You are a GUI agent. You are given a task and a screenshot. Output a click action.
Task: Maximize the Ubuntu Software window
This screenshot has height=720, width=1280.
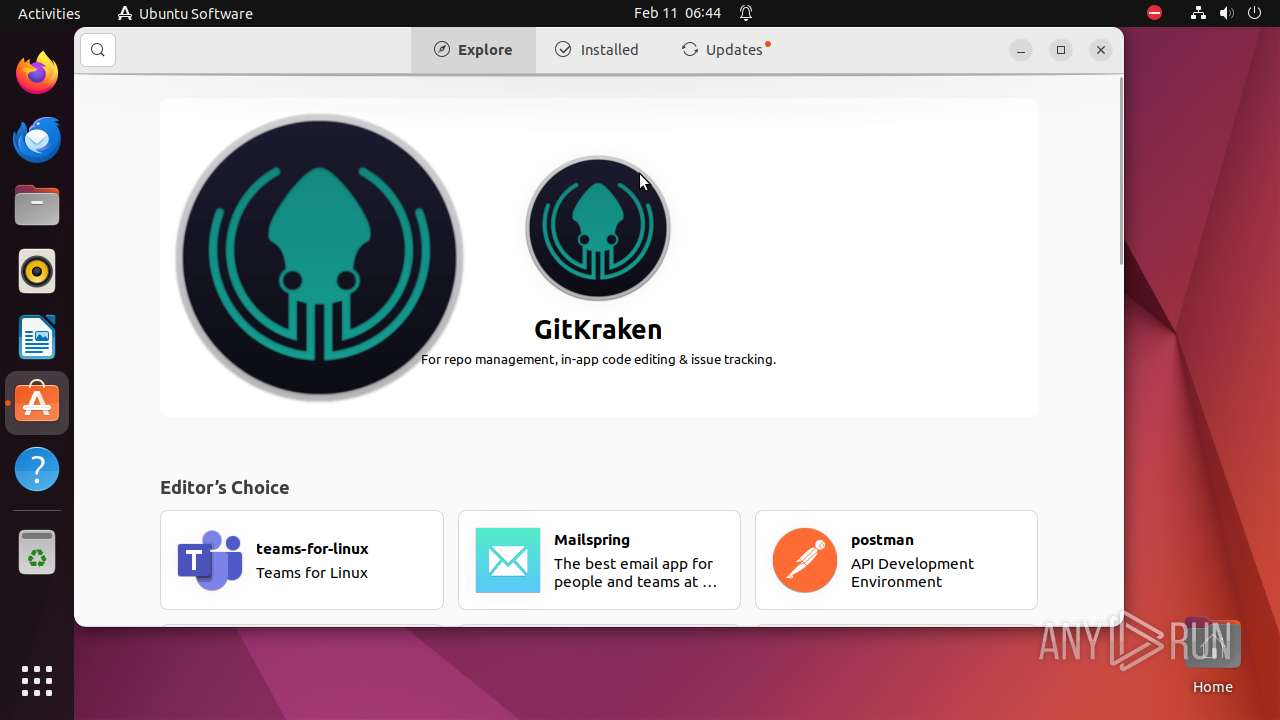coord(1061,50)
